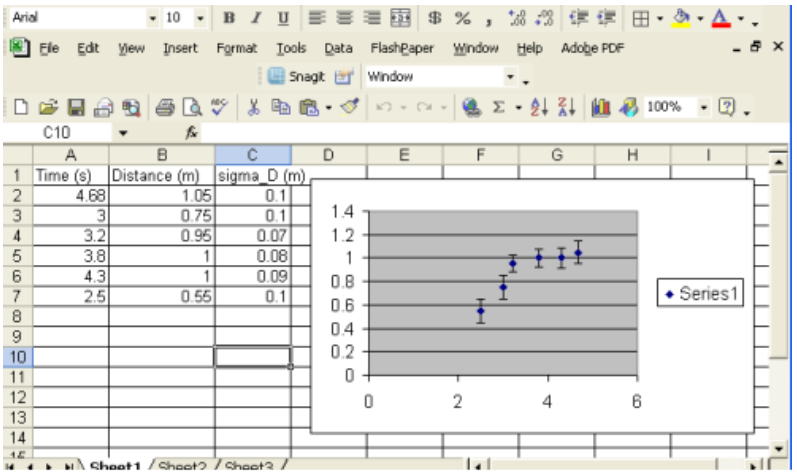Expand the zoom percentage dropdown
Screen dimensions: 797x473
click(704, 107)
